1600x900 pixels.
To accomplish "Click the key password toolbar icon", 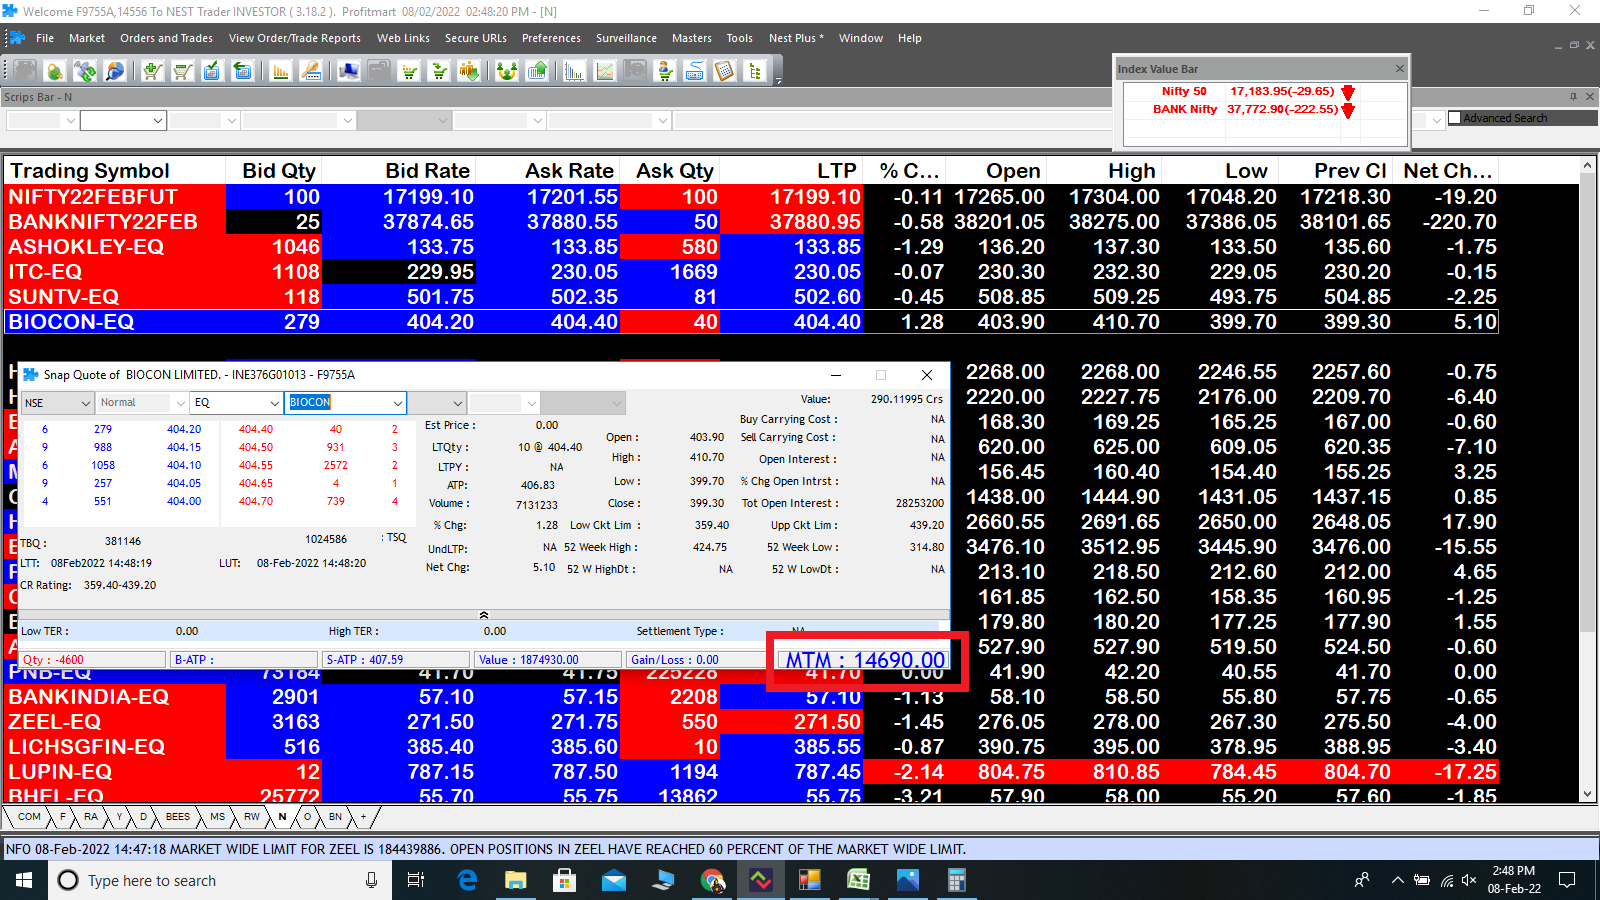I will click(311, 71).
